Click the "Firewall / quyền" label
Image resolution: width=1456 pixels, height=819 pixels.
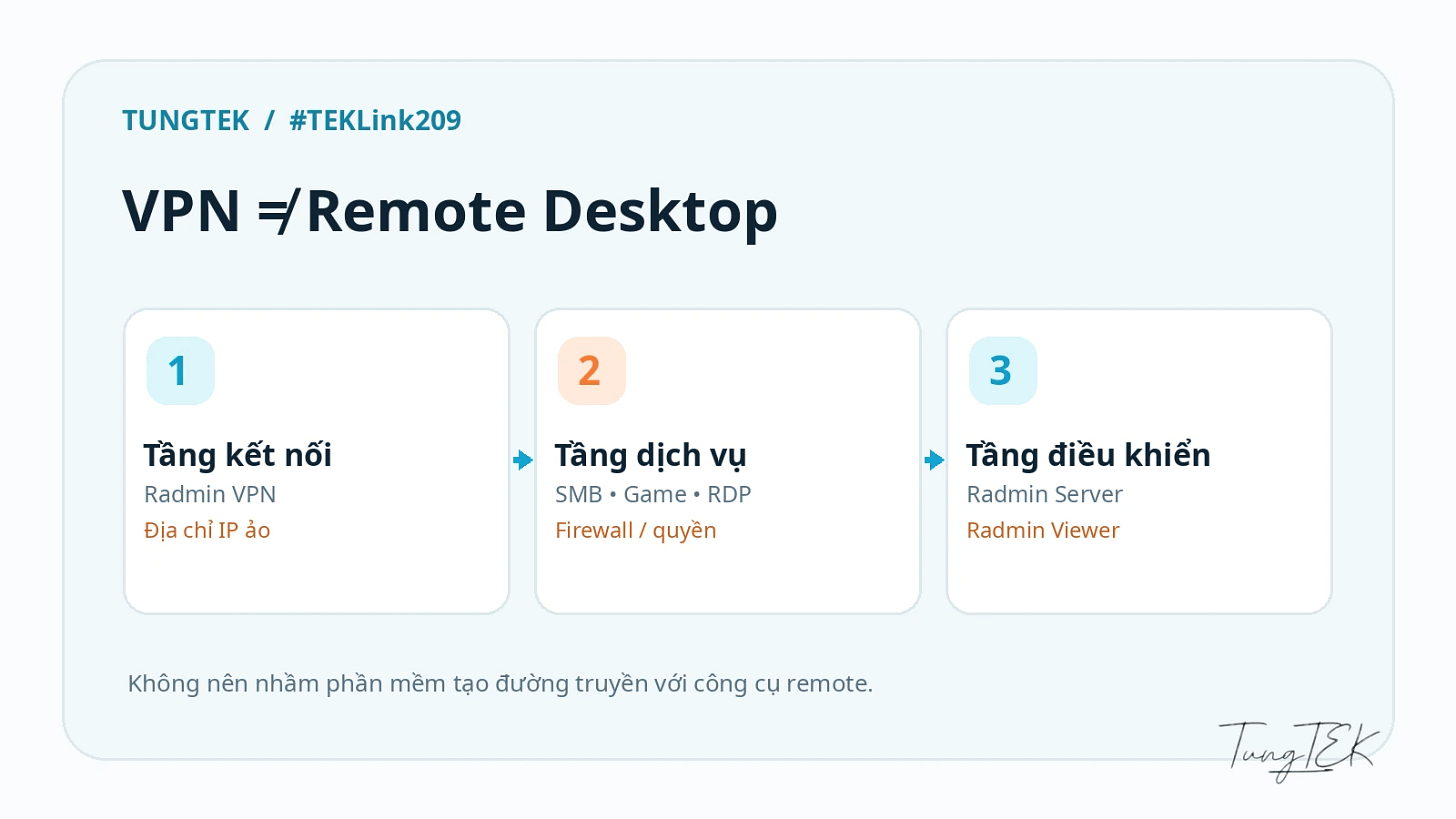coord(636,530)
